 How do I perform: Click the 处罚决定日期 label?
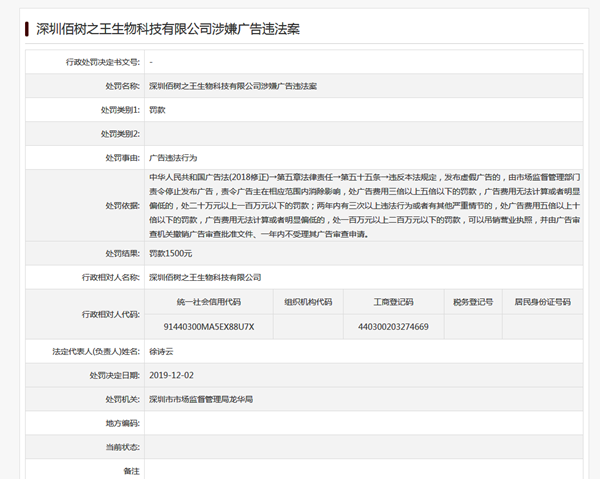coord(114,375)
